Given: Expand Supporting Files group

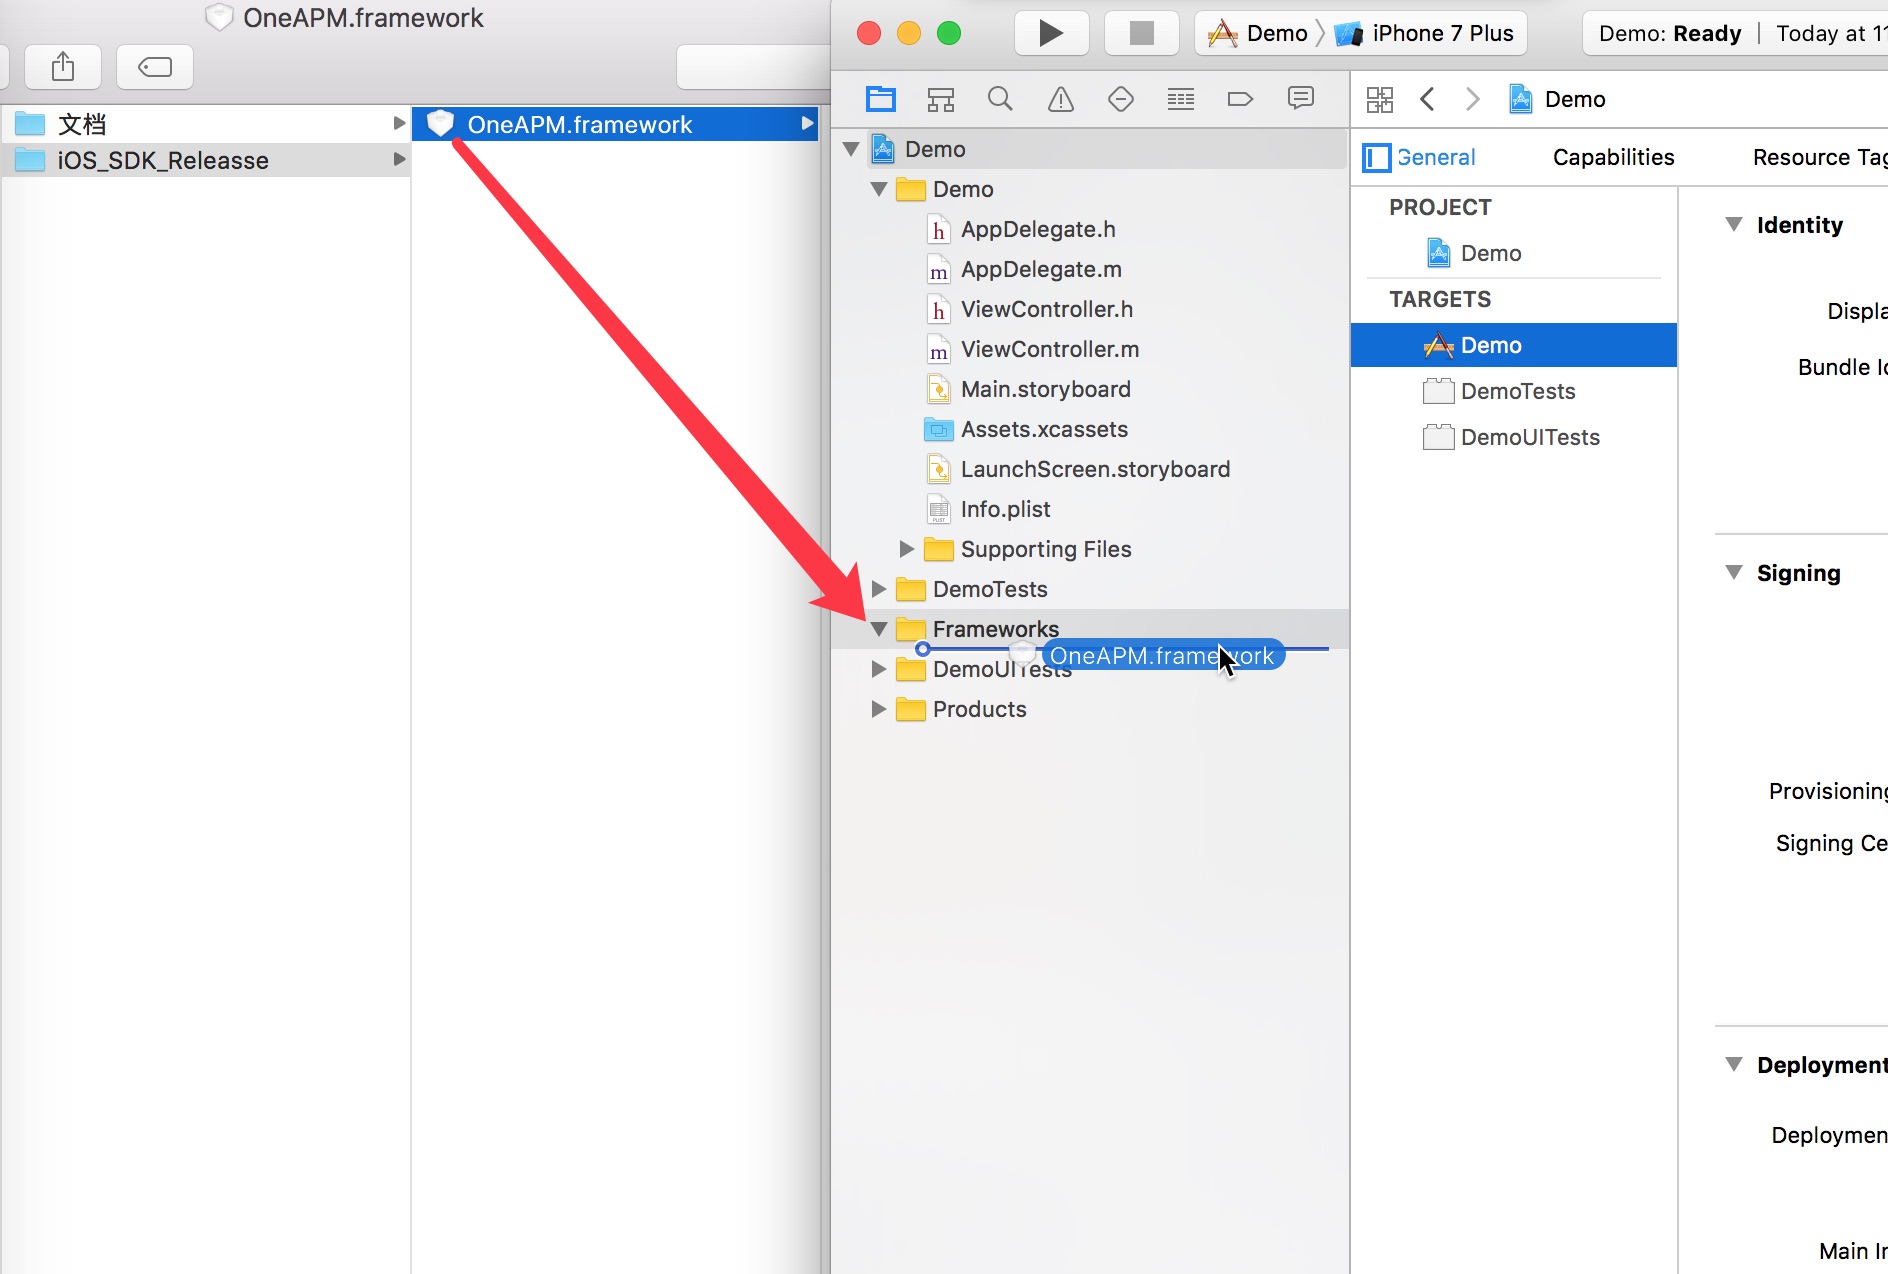Looking at the screenshot, I should 907,549.
